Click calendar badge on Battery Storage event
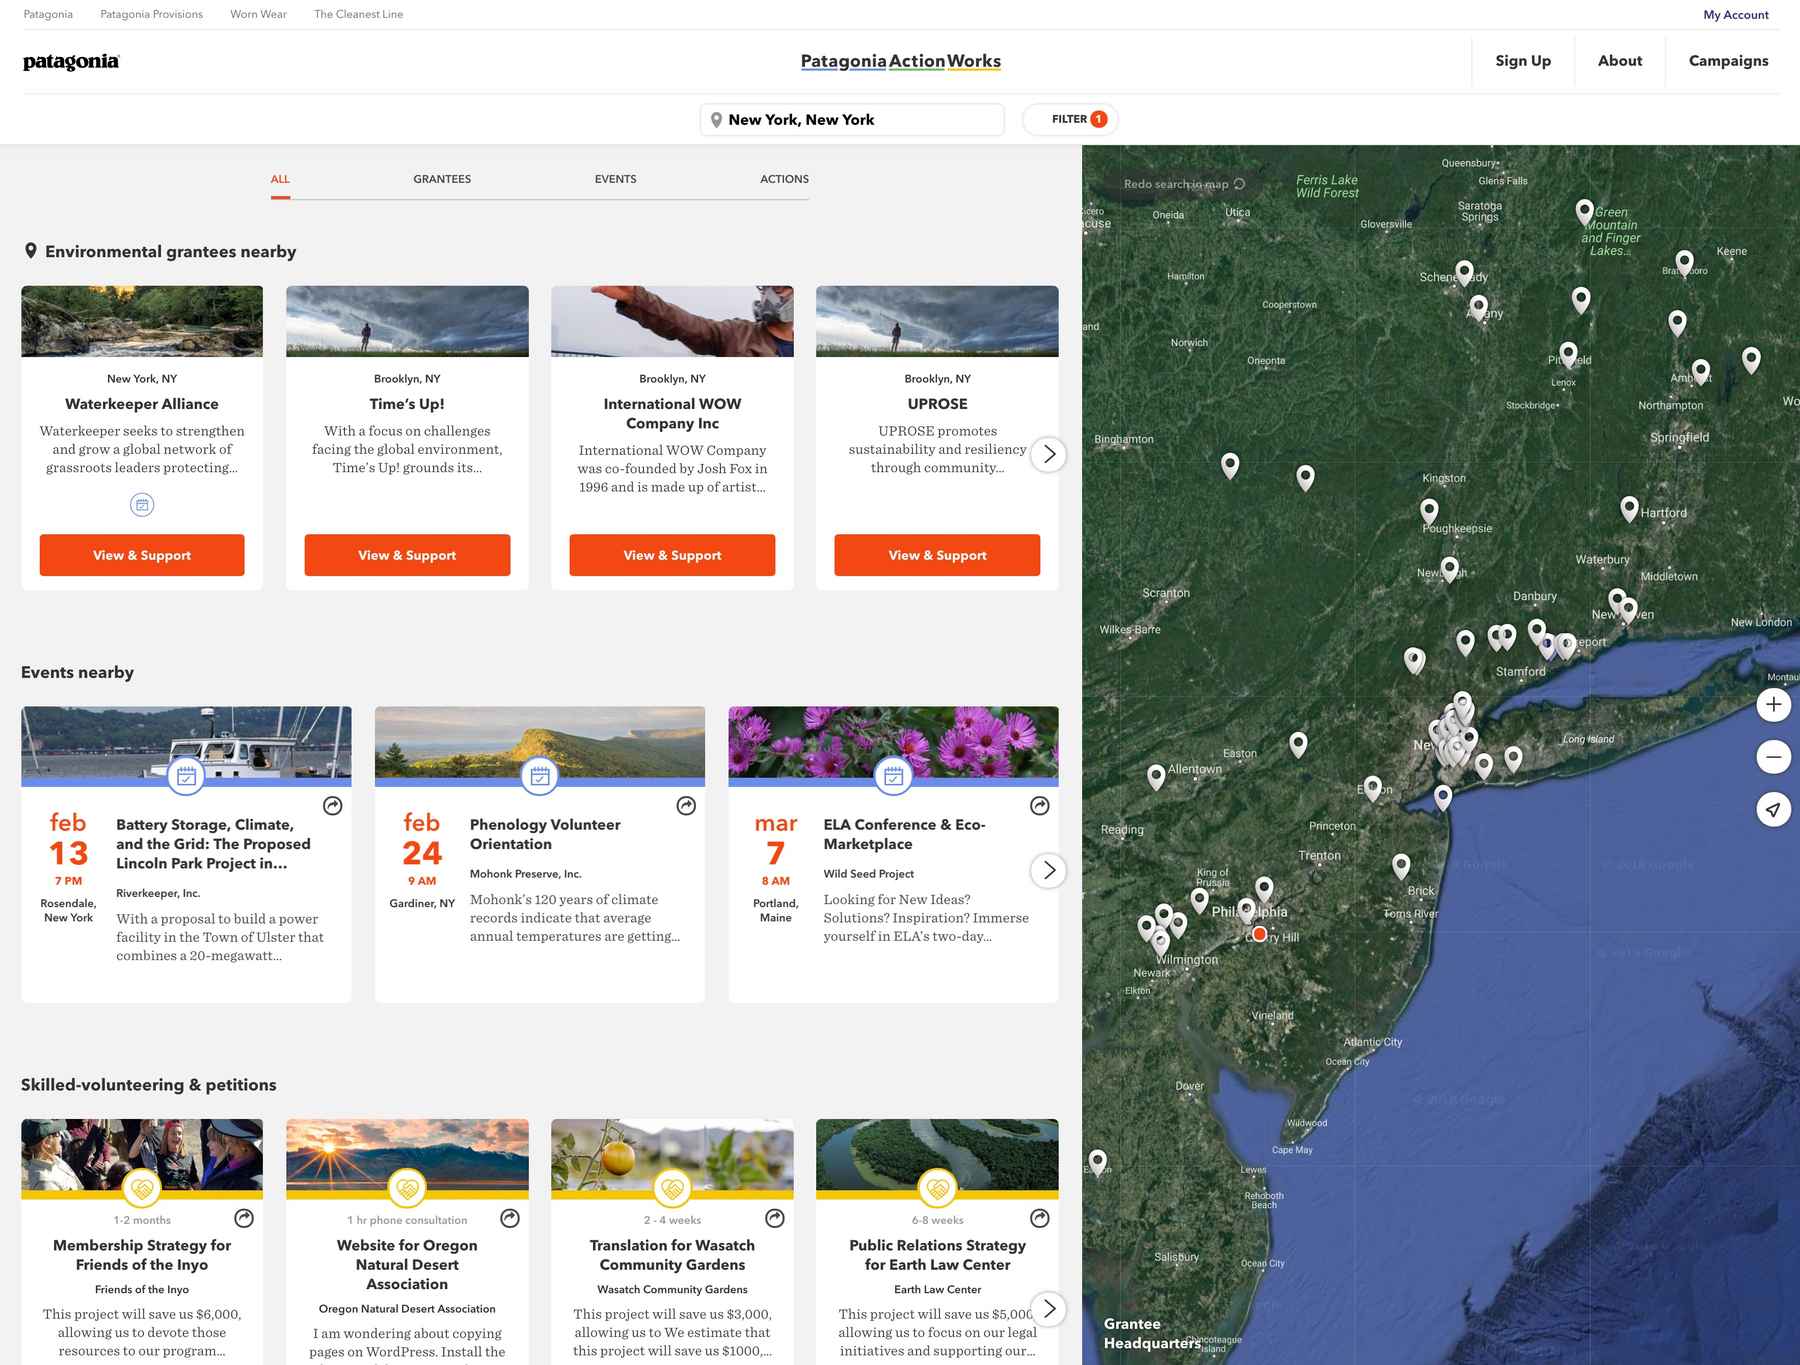The width and height of the screenshot is (1800, 1365). 186,775
